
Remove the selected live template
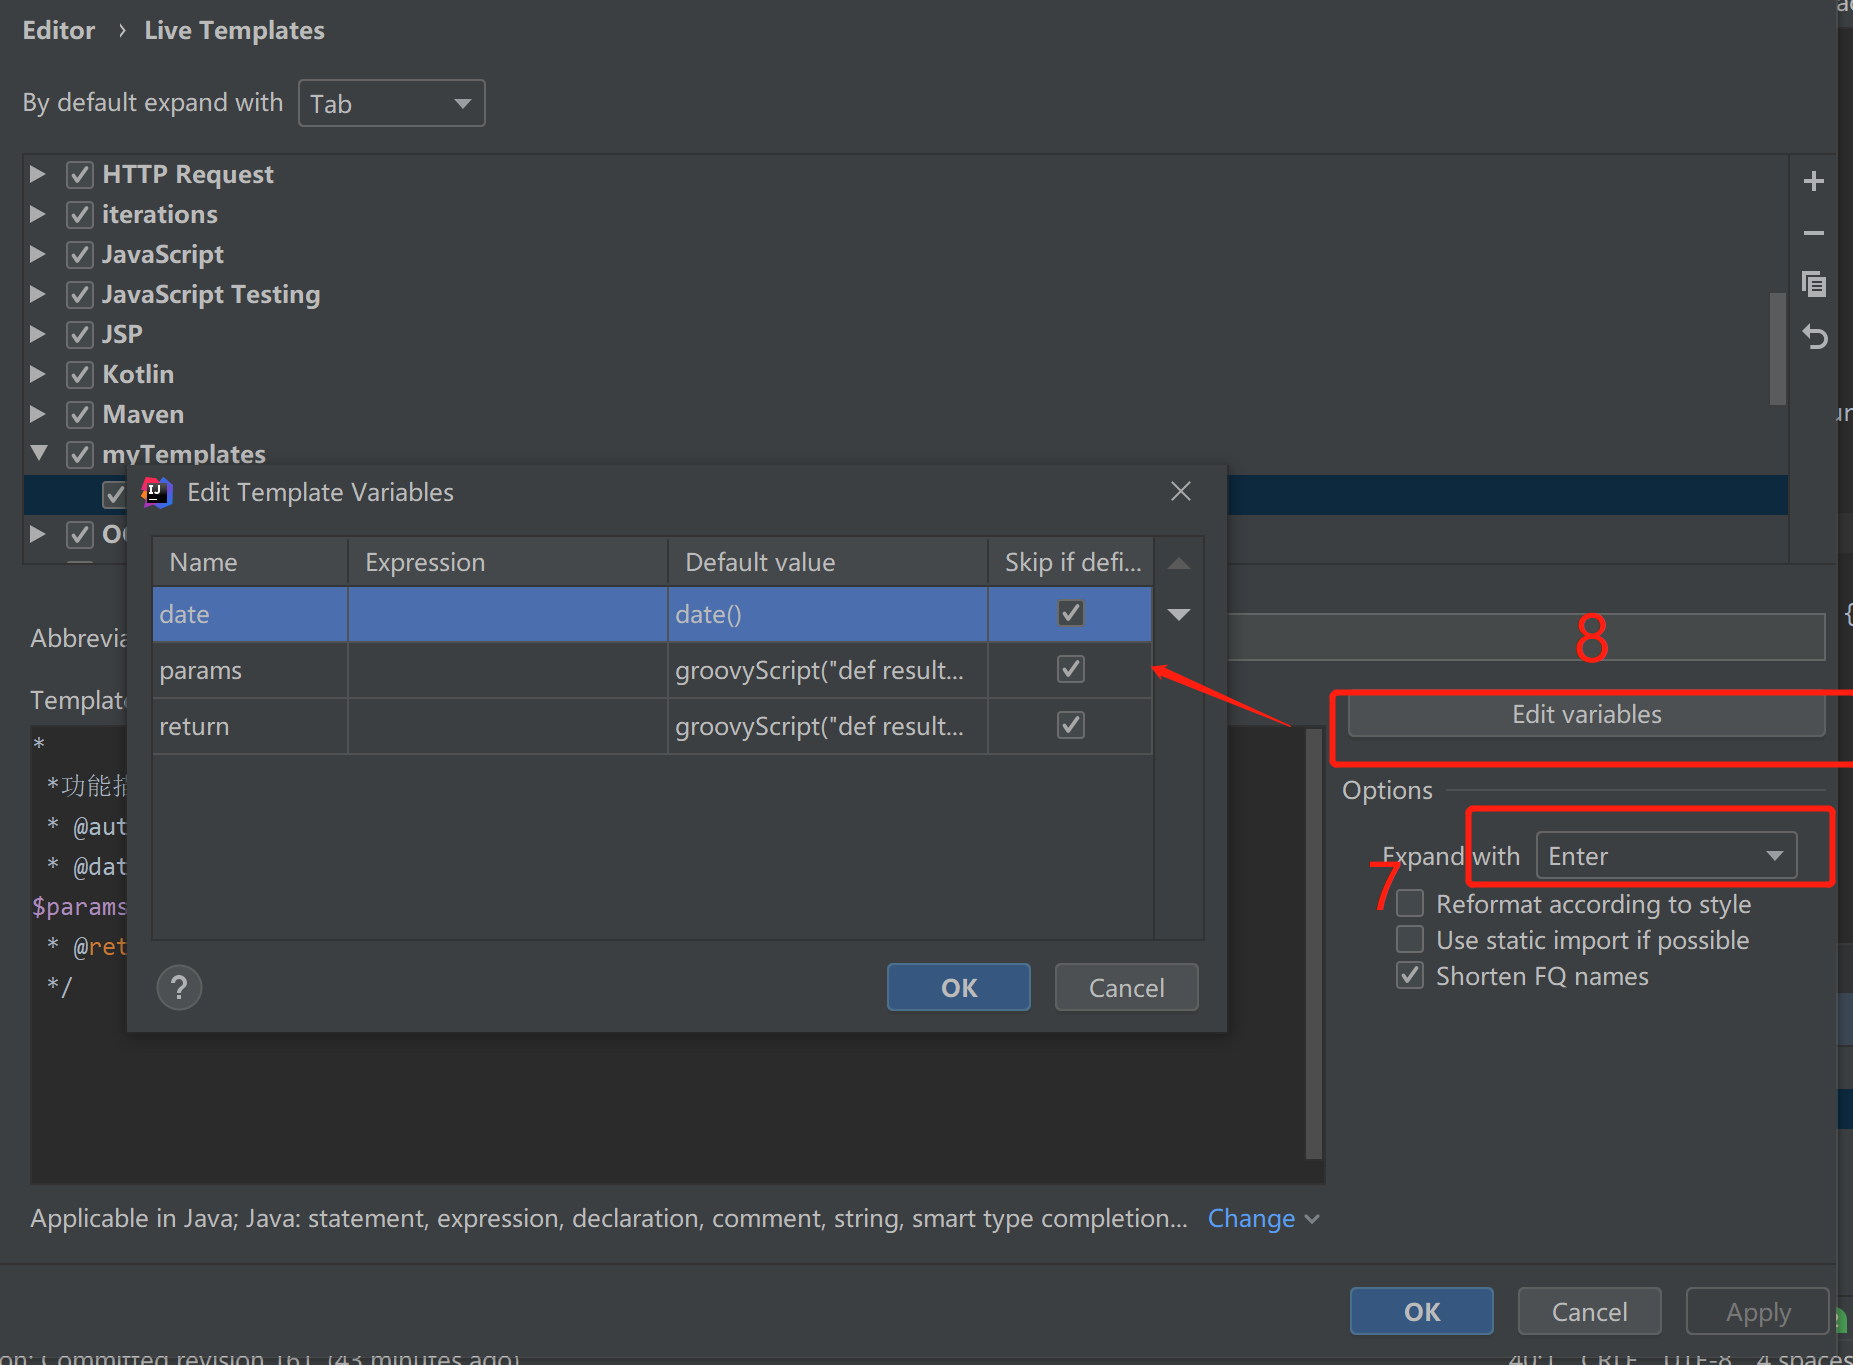[x=1814, y=233]
